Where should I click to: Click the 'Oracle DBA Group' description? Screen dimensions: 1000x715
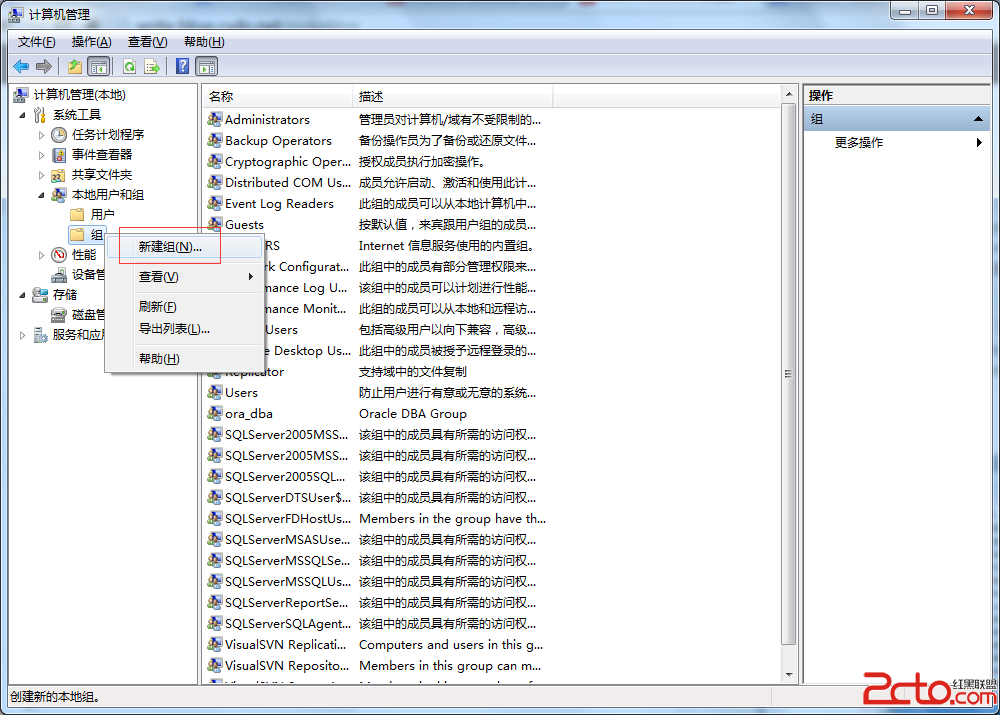coord(413,413)
